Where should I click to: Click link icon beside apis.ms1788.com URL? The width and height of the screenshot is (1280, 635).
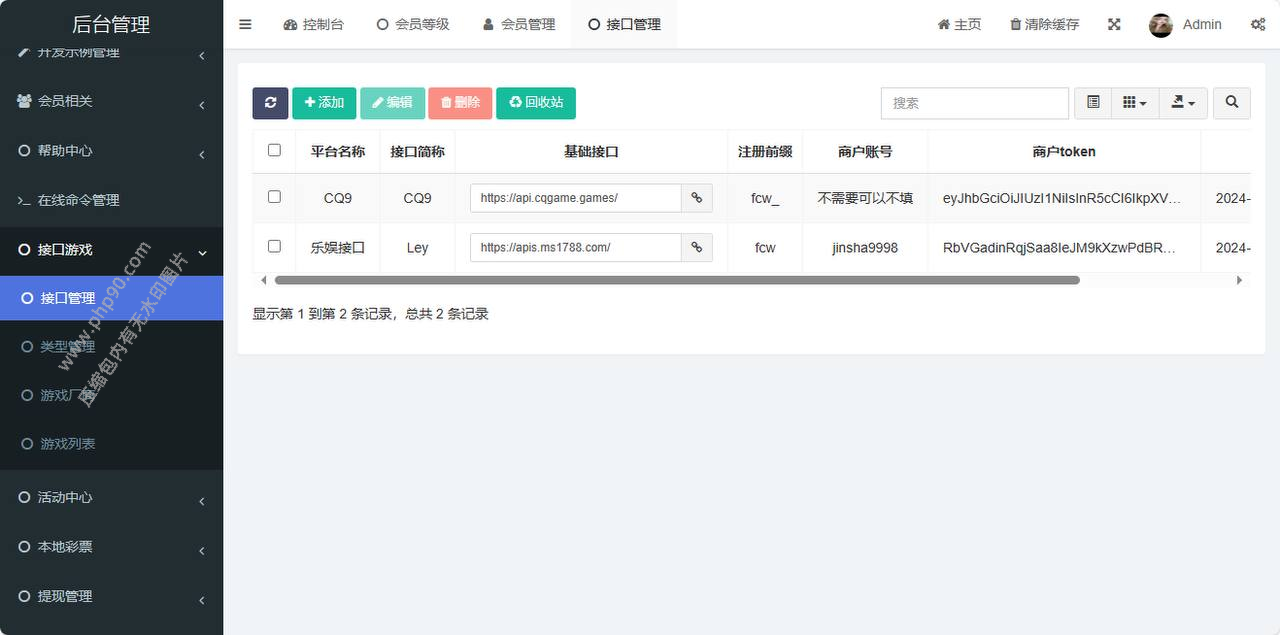[697, 247]
